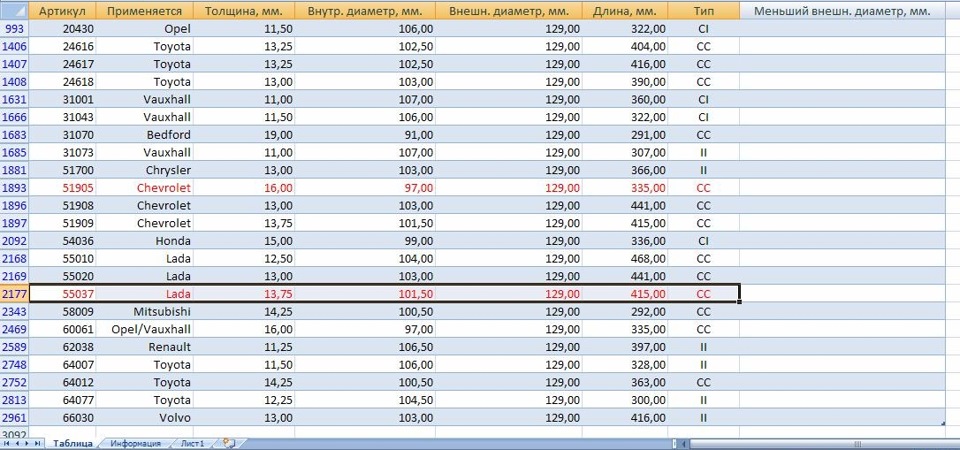This screenshot has height=450, width=960.
Task: Open the Информация sheet tab
Action: pos(135,443)
